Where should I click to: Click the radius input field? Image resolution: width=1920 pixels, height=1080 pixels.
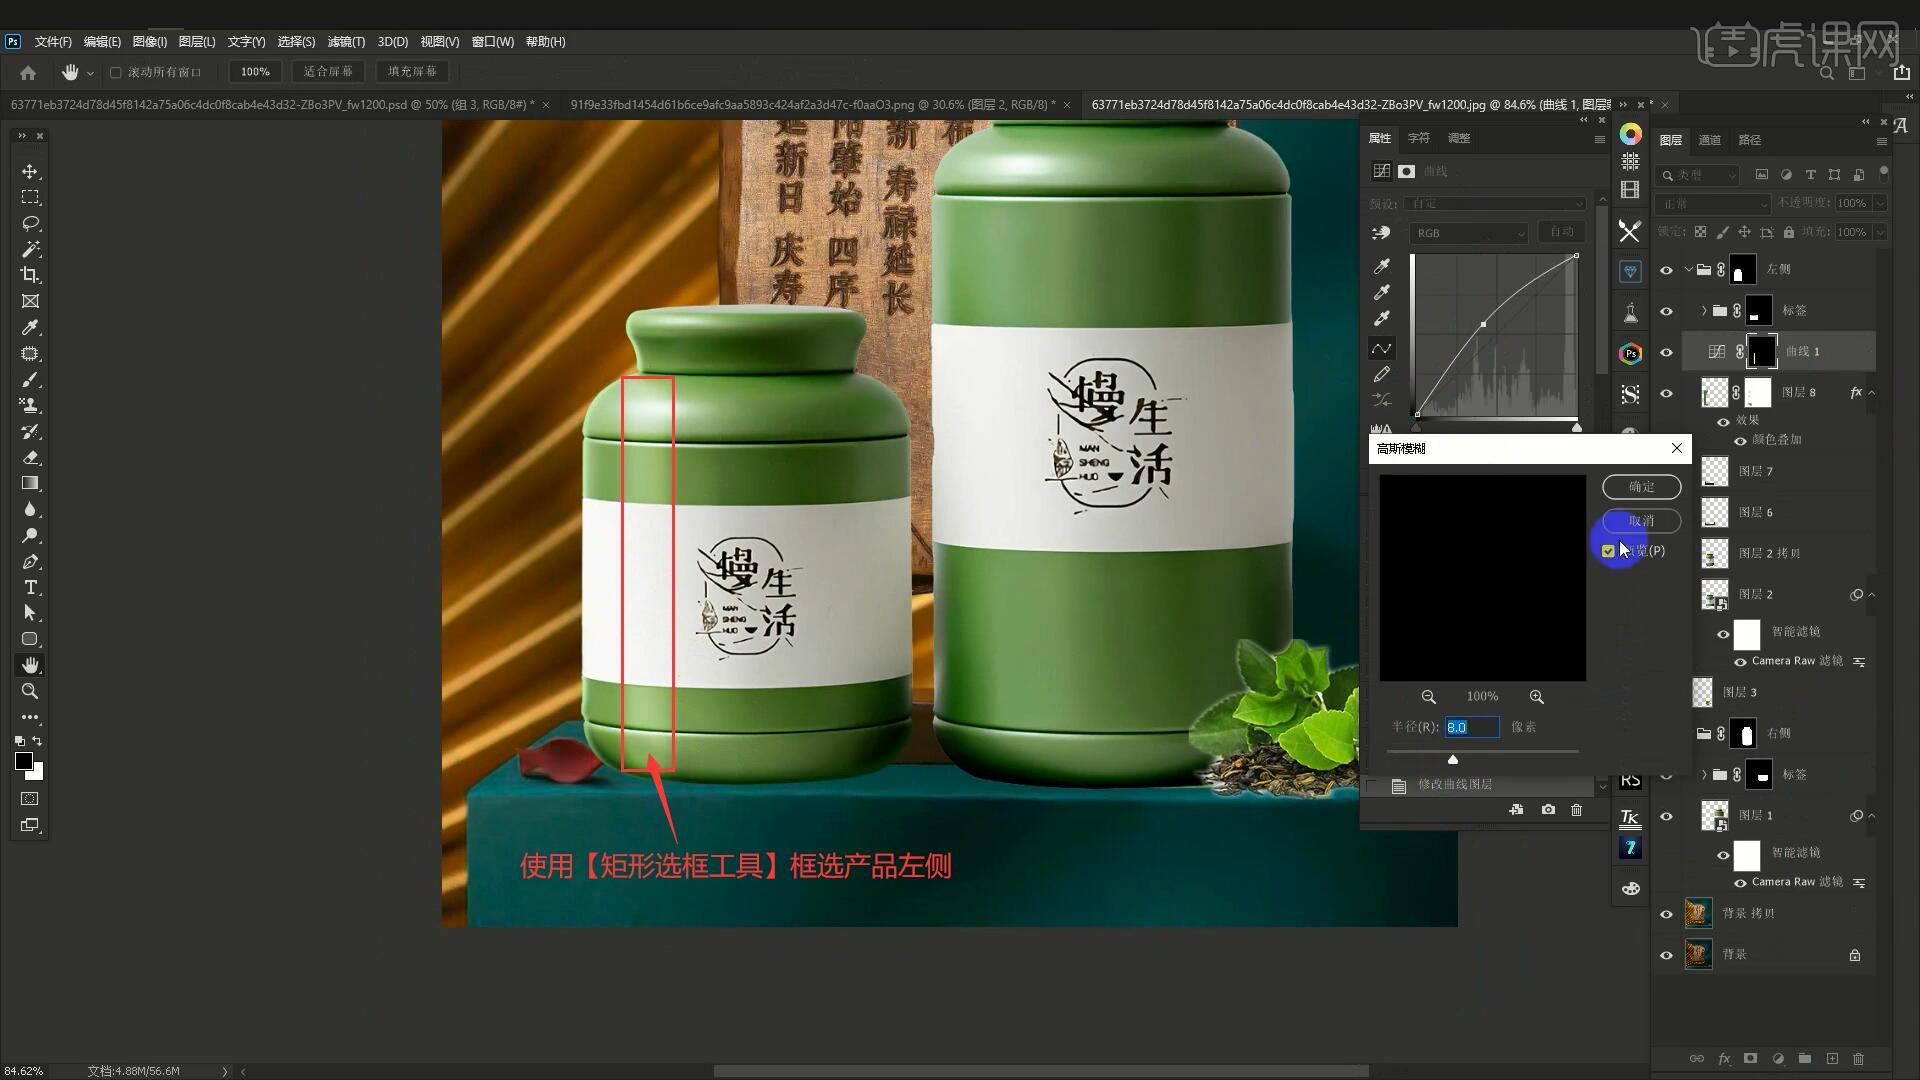click(x=1471, y=727)
